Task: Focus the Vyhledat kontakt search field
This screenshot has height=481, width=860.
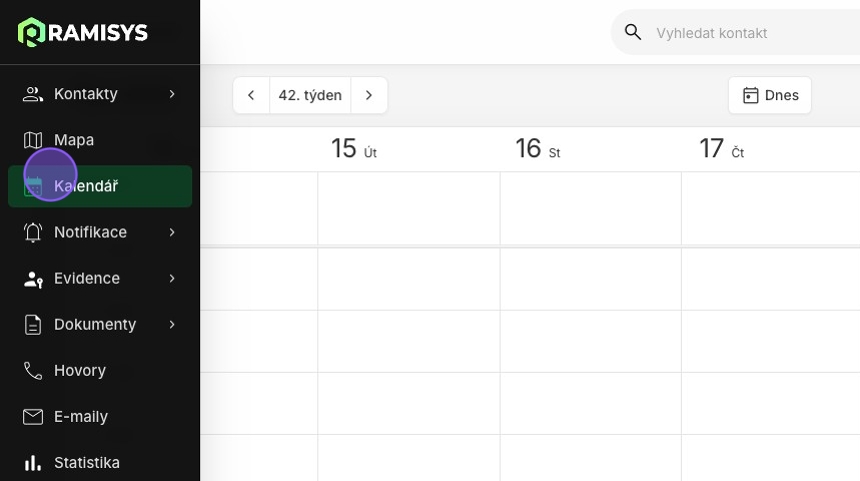Action: pos(735,32)
